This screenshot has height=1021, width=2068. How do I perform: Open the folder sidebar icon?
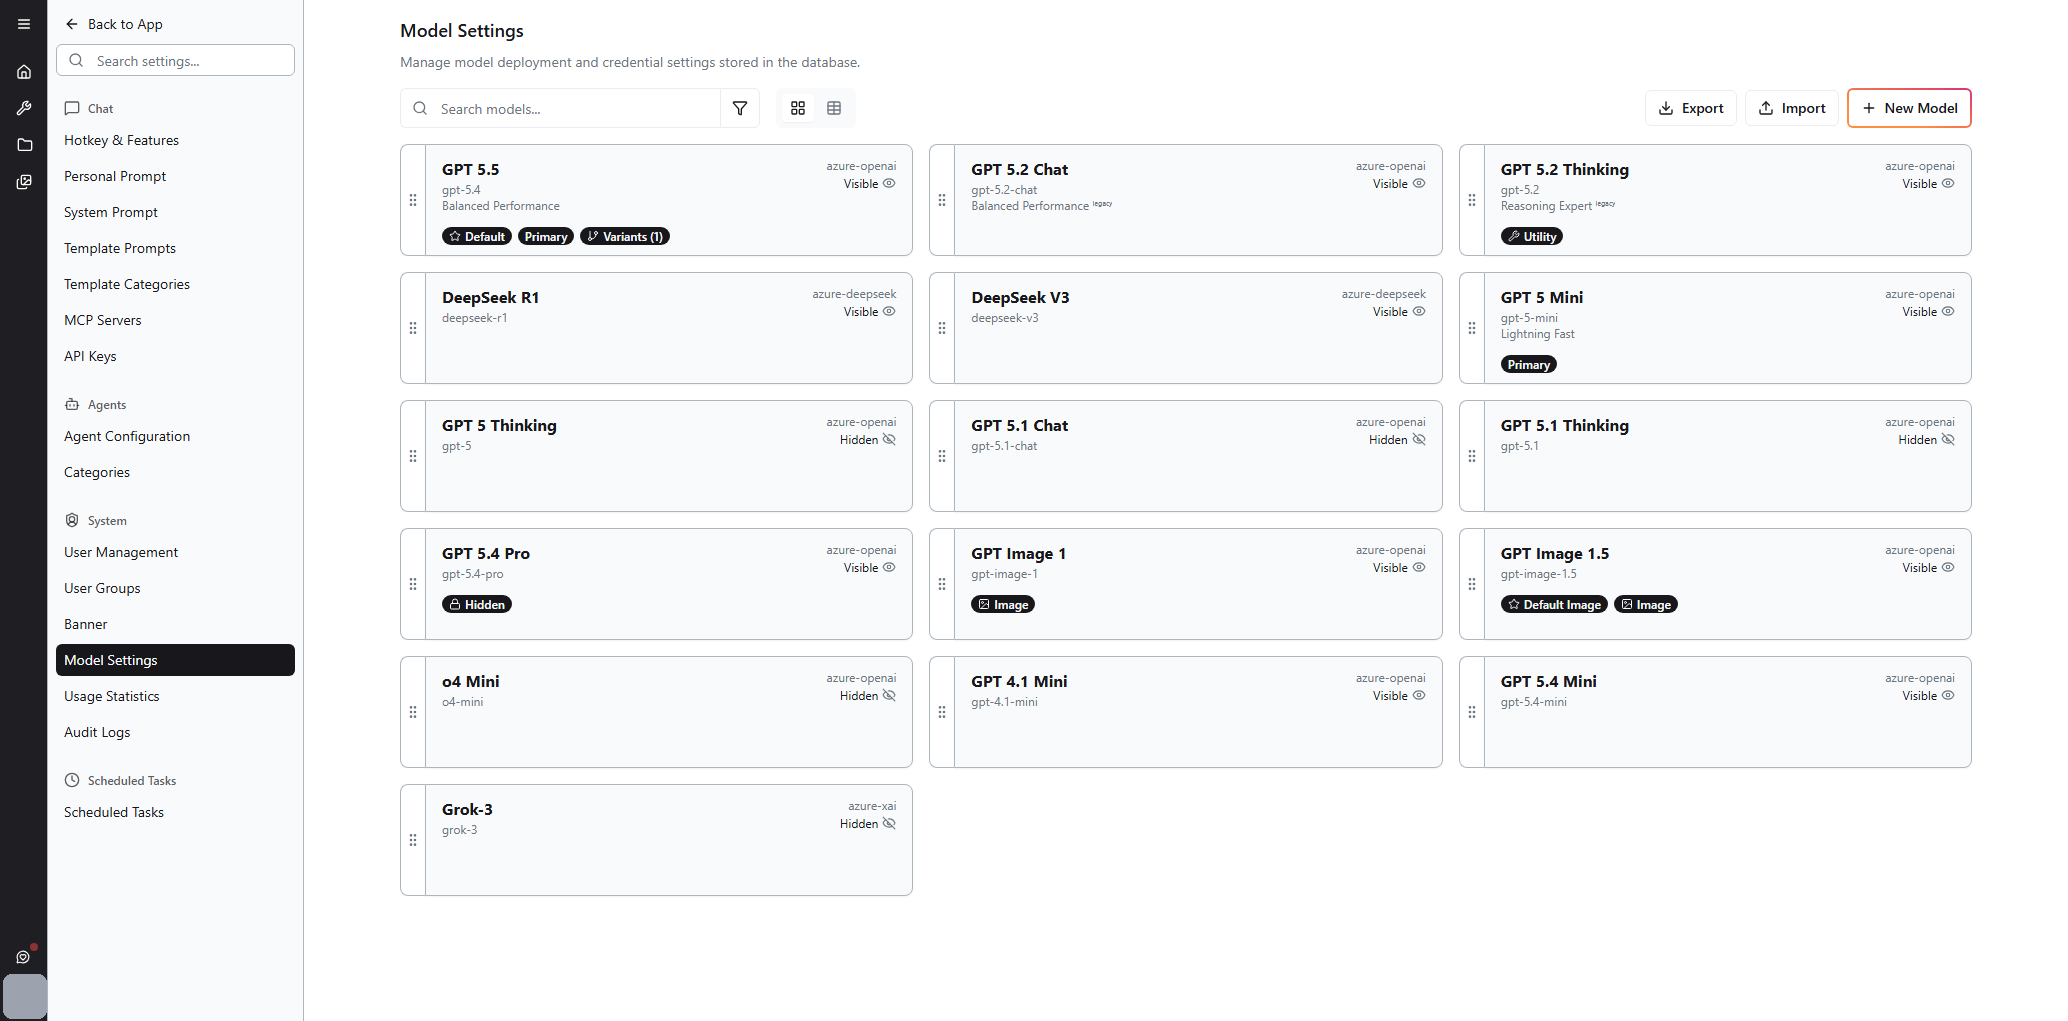coord(24,145)
